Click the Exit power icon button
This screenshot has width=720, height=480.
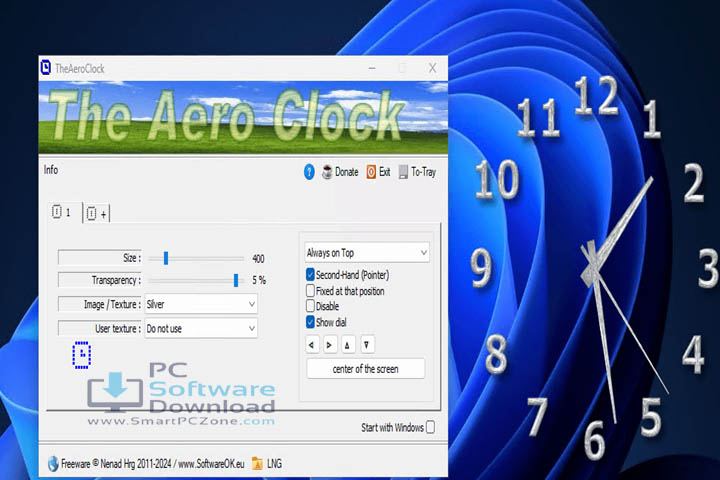pos(378,172)
